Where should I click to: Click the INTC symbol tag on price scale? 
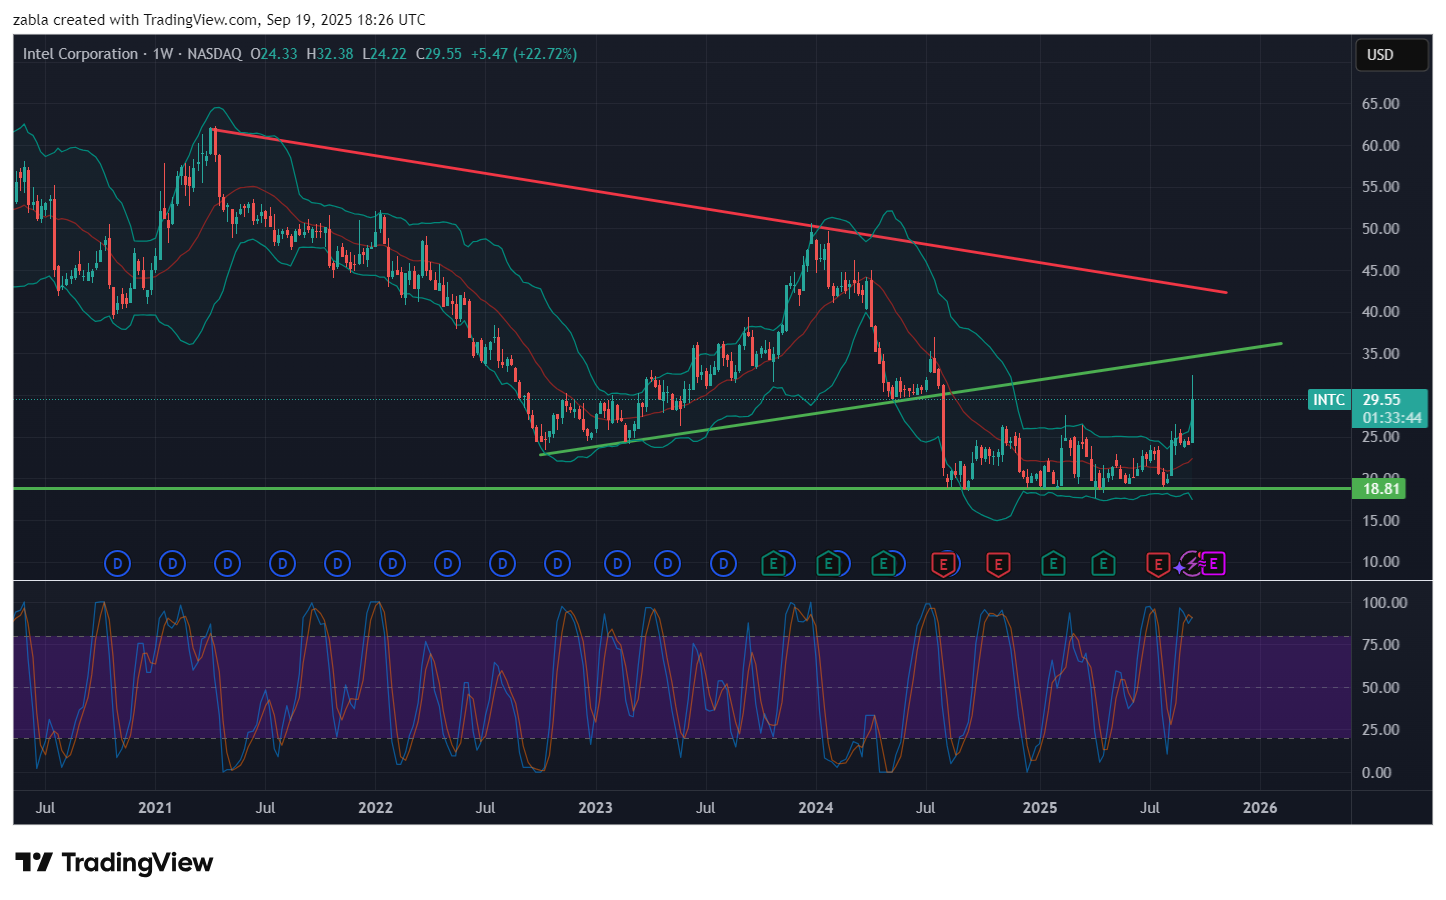(x=1329, y=400)
